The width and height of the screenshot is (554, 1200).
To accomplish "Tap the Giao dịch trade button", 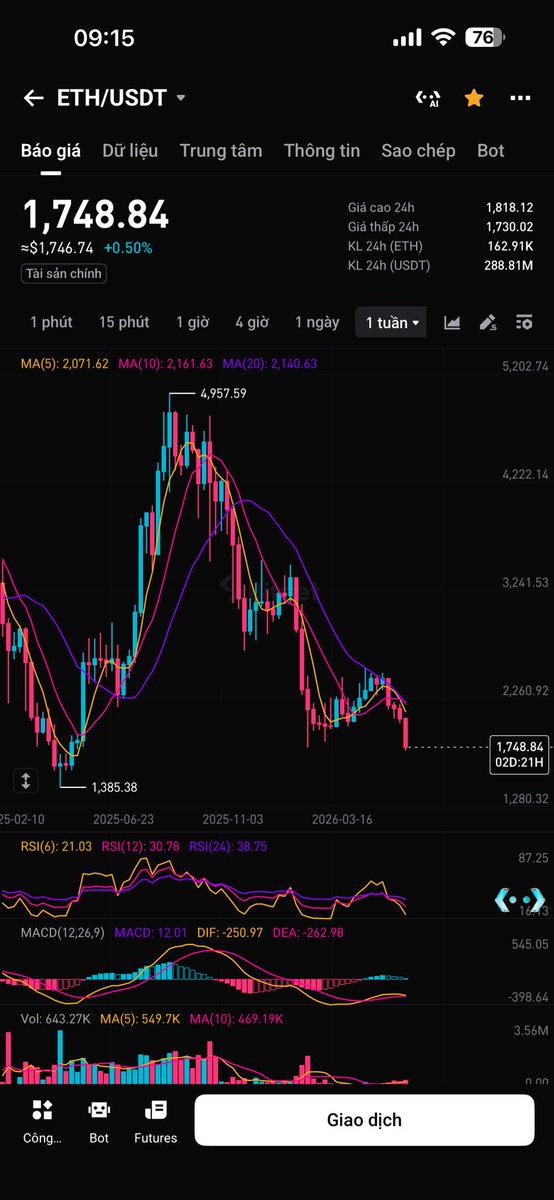I will (x=364, y=1120).
